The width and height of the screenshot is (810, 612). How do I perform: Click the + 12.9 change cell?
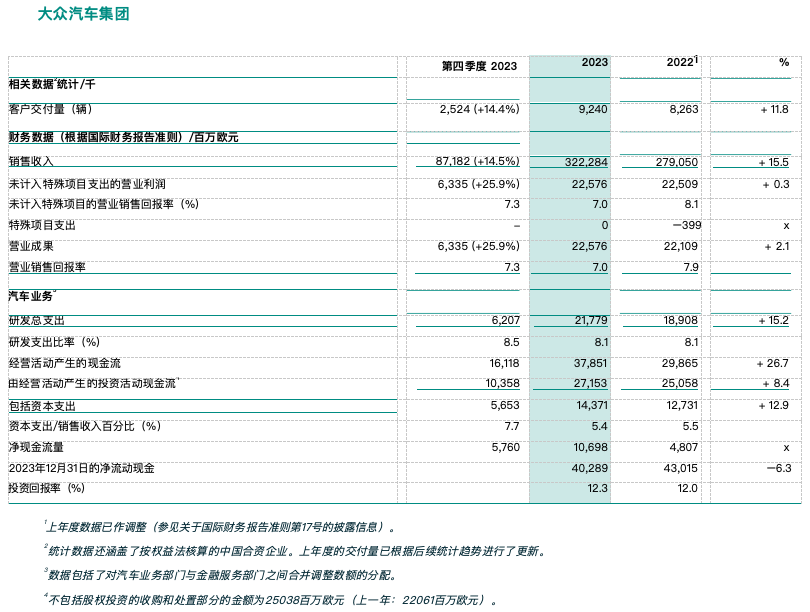coord(774,405)
